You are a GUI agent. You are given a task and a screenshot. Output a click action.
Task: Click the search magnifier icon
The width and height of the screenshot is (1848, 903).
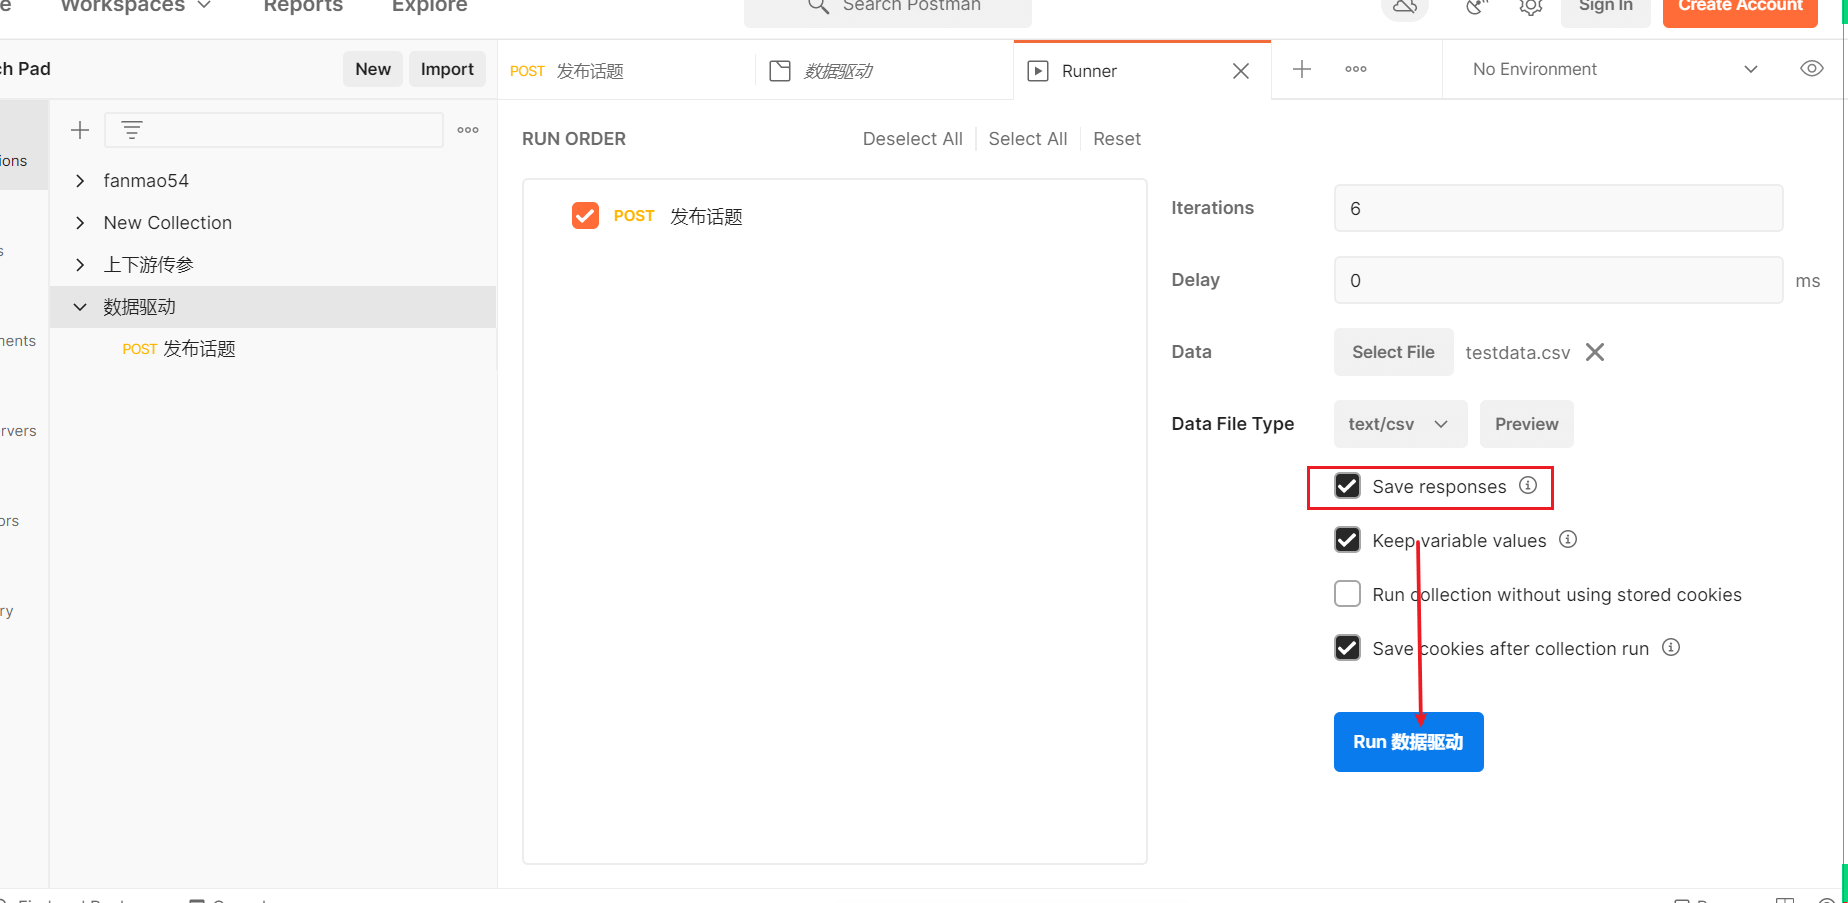click(818, 6)
